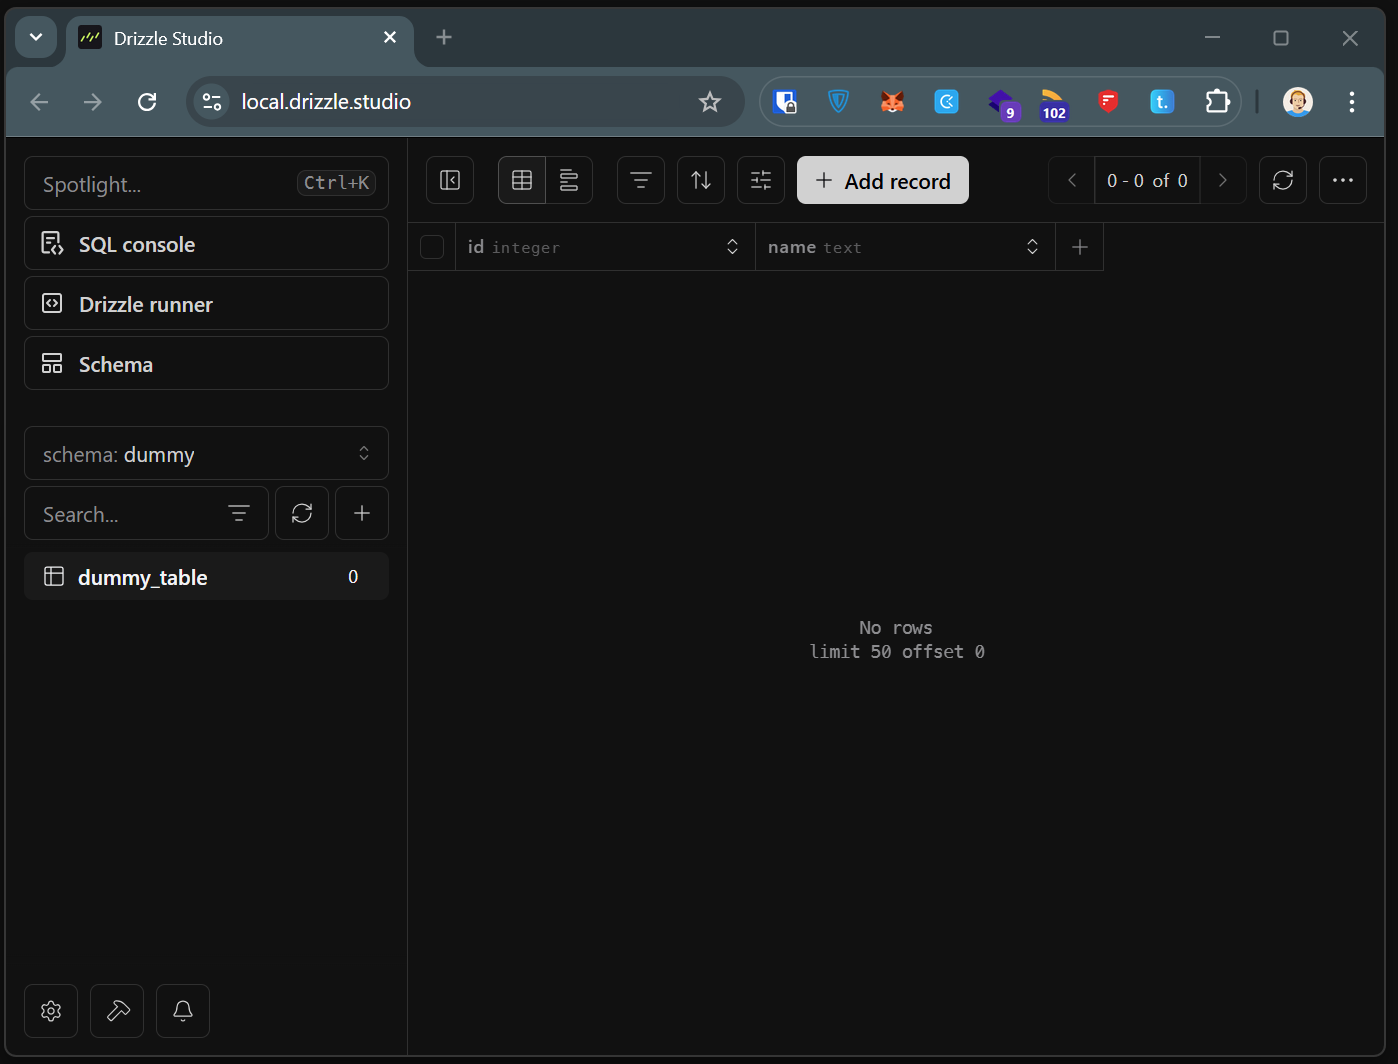Open the more options ellipsis menu
This screenshot has height=1064, width=1398.
point(1342,180)
